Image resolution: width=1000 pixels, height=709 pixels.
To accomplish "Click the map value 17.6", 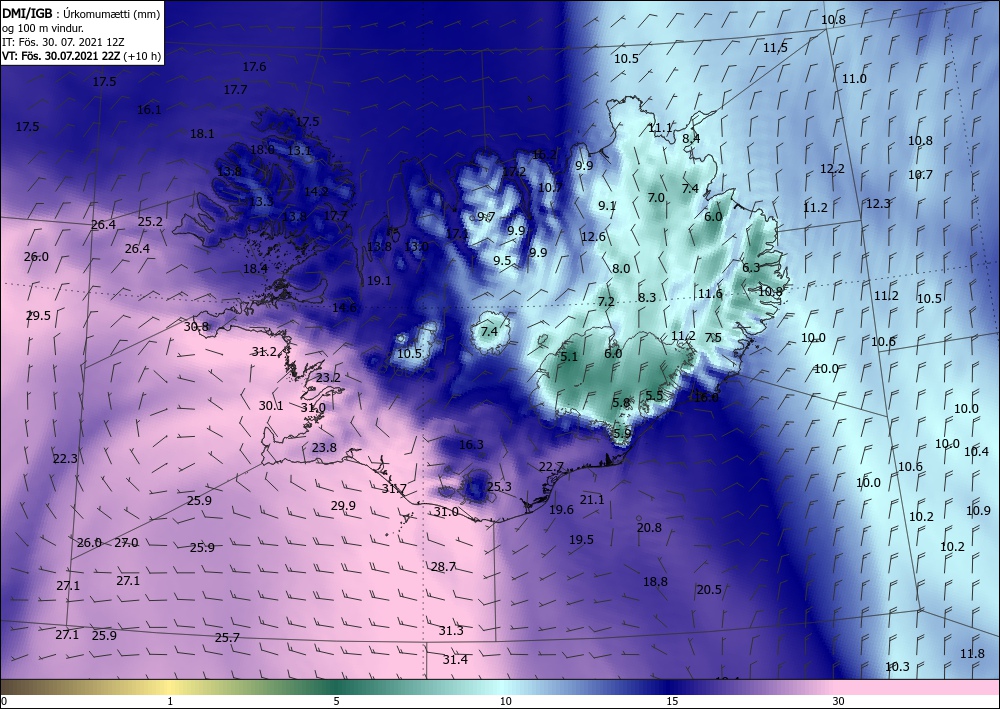I will pos(254,66).
